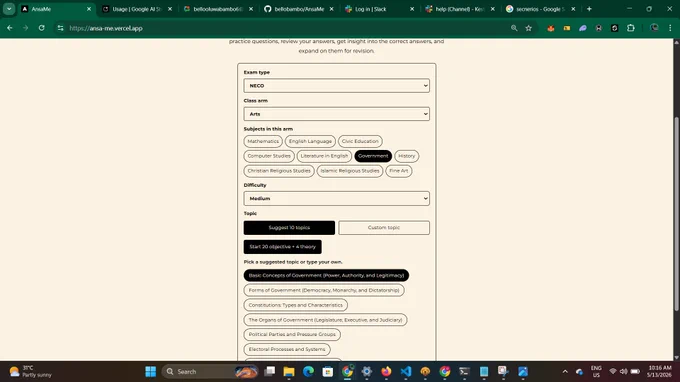Close the Usage Google AI Studio tab

click(170, 9)
